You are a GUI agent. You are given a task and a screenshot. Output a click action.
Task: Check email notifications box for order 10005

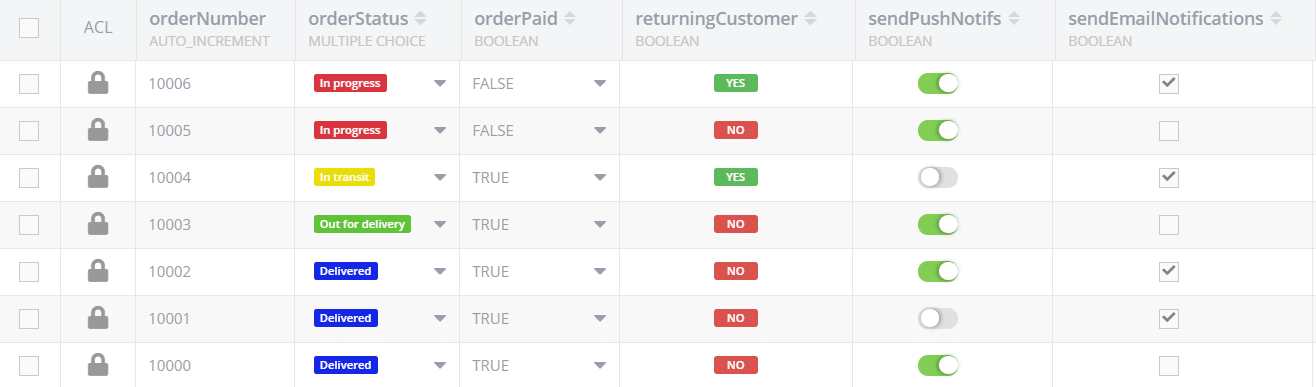[1168, 131]
